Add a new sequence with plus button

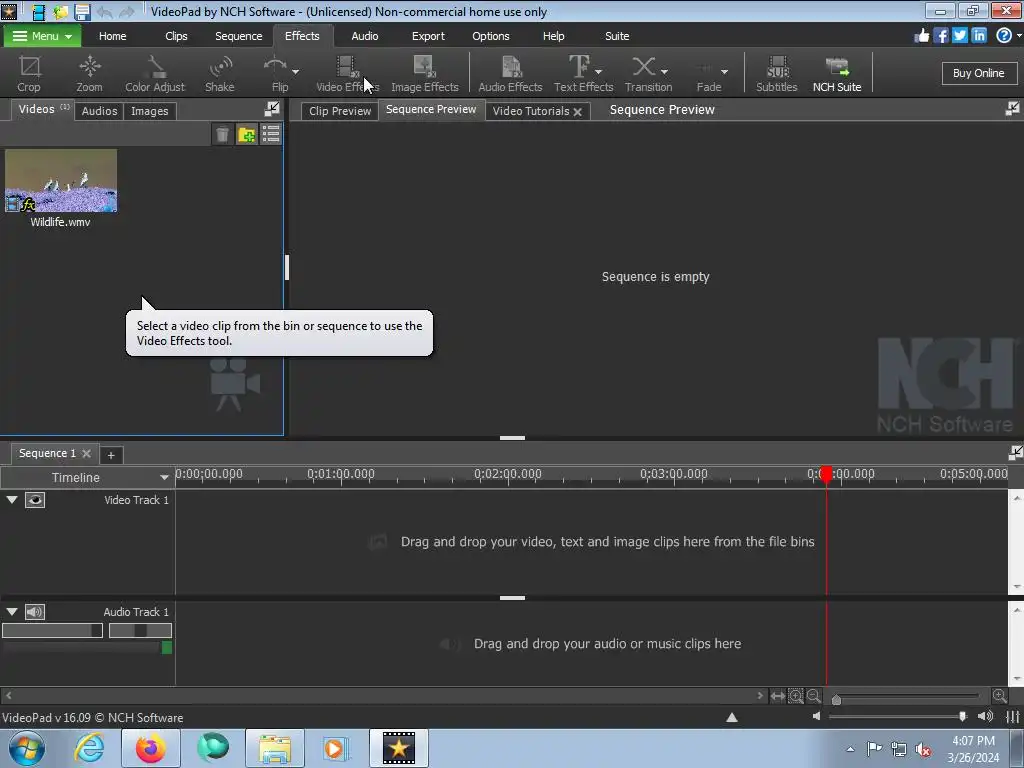point(111,455)
